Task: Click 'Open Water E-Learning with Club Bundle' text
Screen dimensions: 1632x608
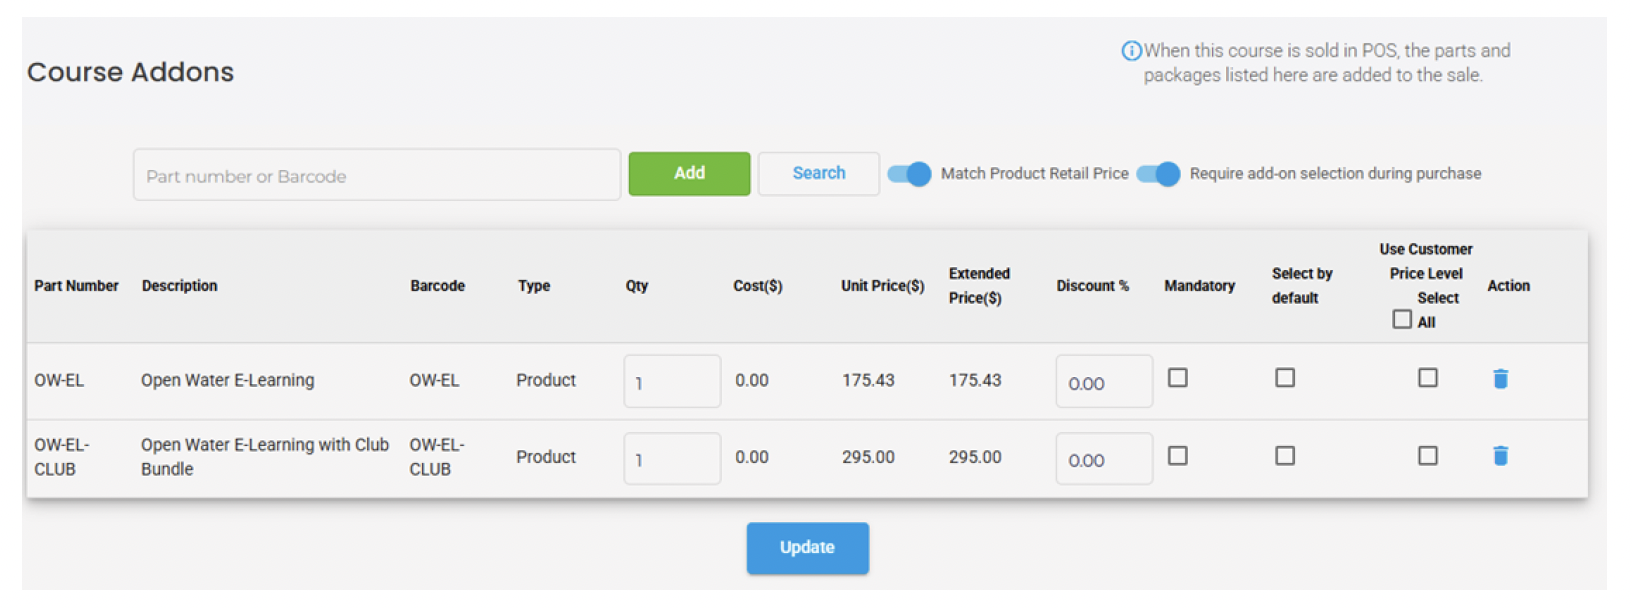Action: 265,457
